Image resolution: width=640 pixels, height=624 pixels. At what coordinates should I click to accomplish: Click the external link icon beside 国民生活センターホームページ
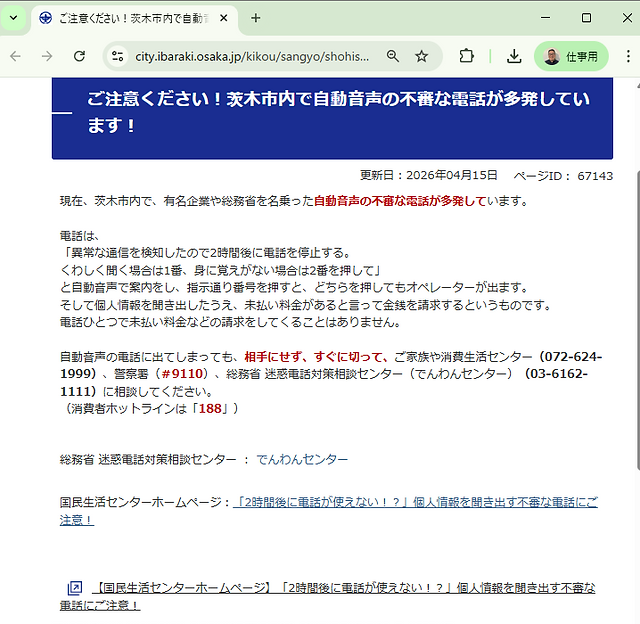coord(75,588)
